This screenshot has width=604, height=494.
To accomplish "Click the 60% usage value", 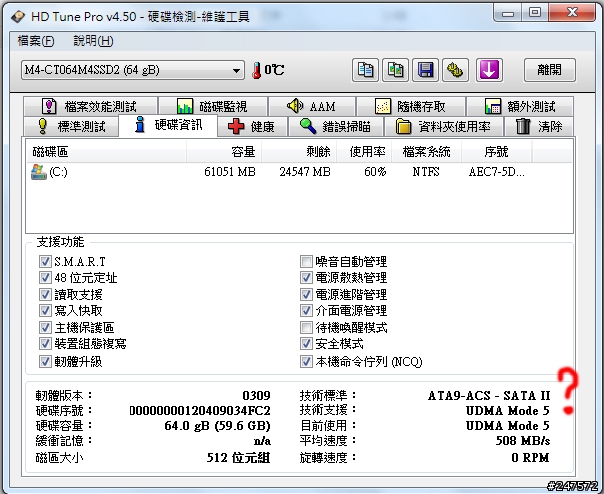I will 375,172.
